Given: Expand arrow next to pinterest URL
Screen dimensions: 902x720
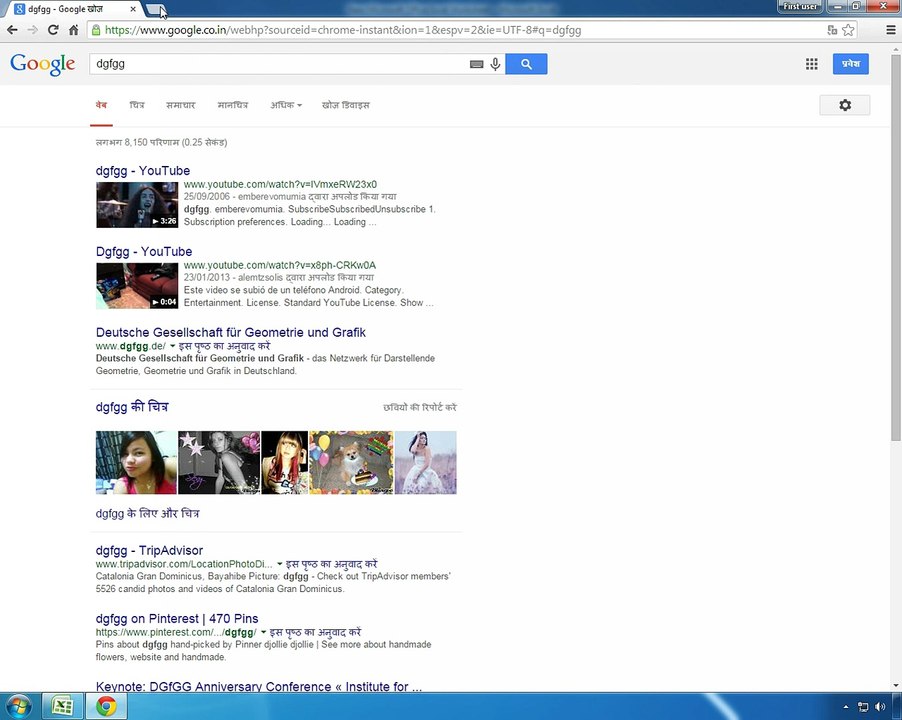Looking at the screenshot, I should pyautogui.click(x=263, y=633).
